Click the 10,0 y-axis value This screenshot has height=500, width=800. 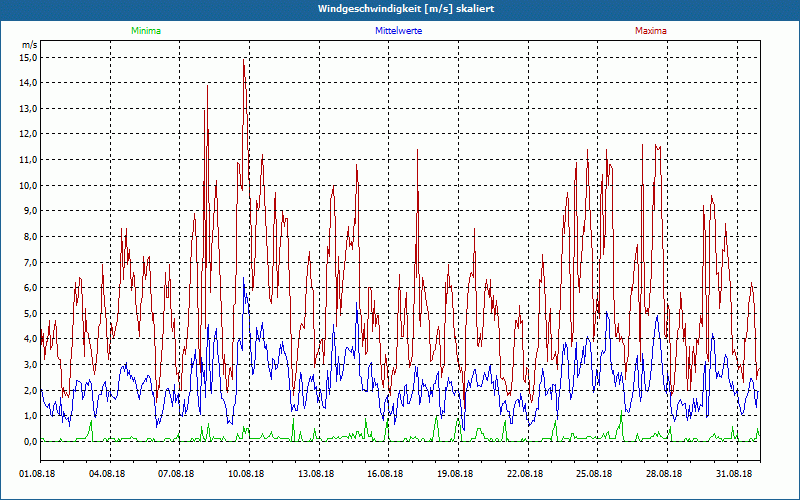tap(28, 185)
